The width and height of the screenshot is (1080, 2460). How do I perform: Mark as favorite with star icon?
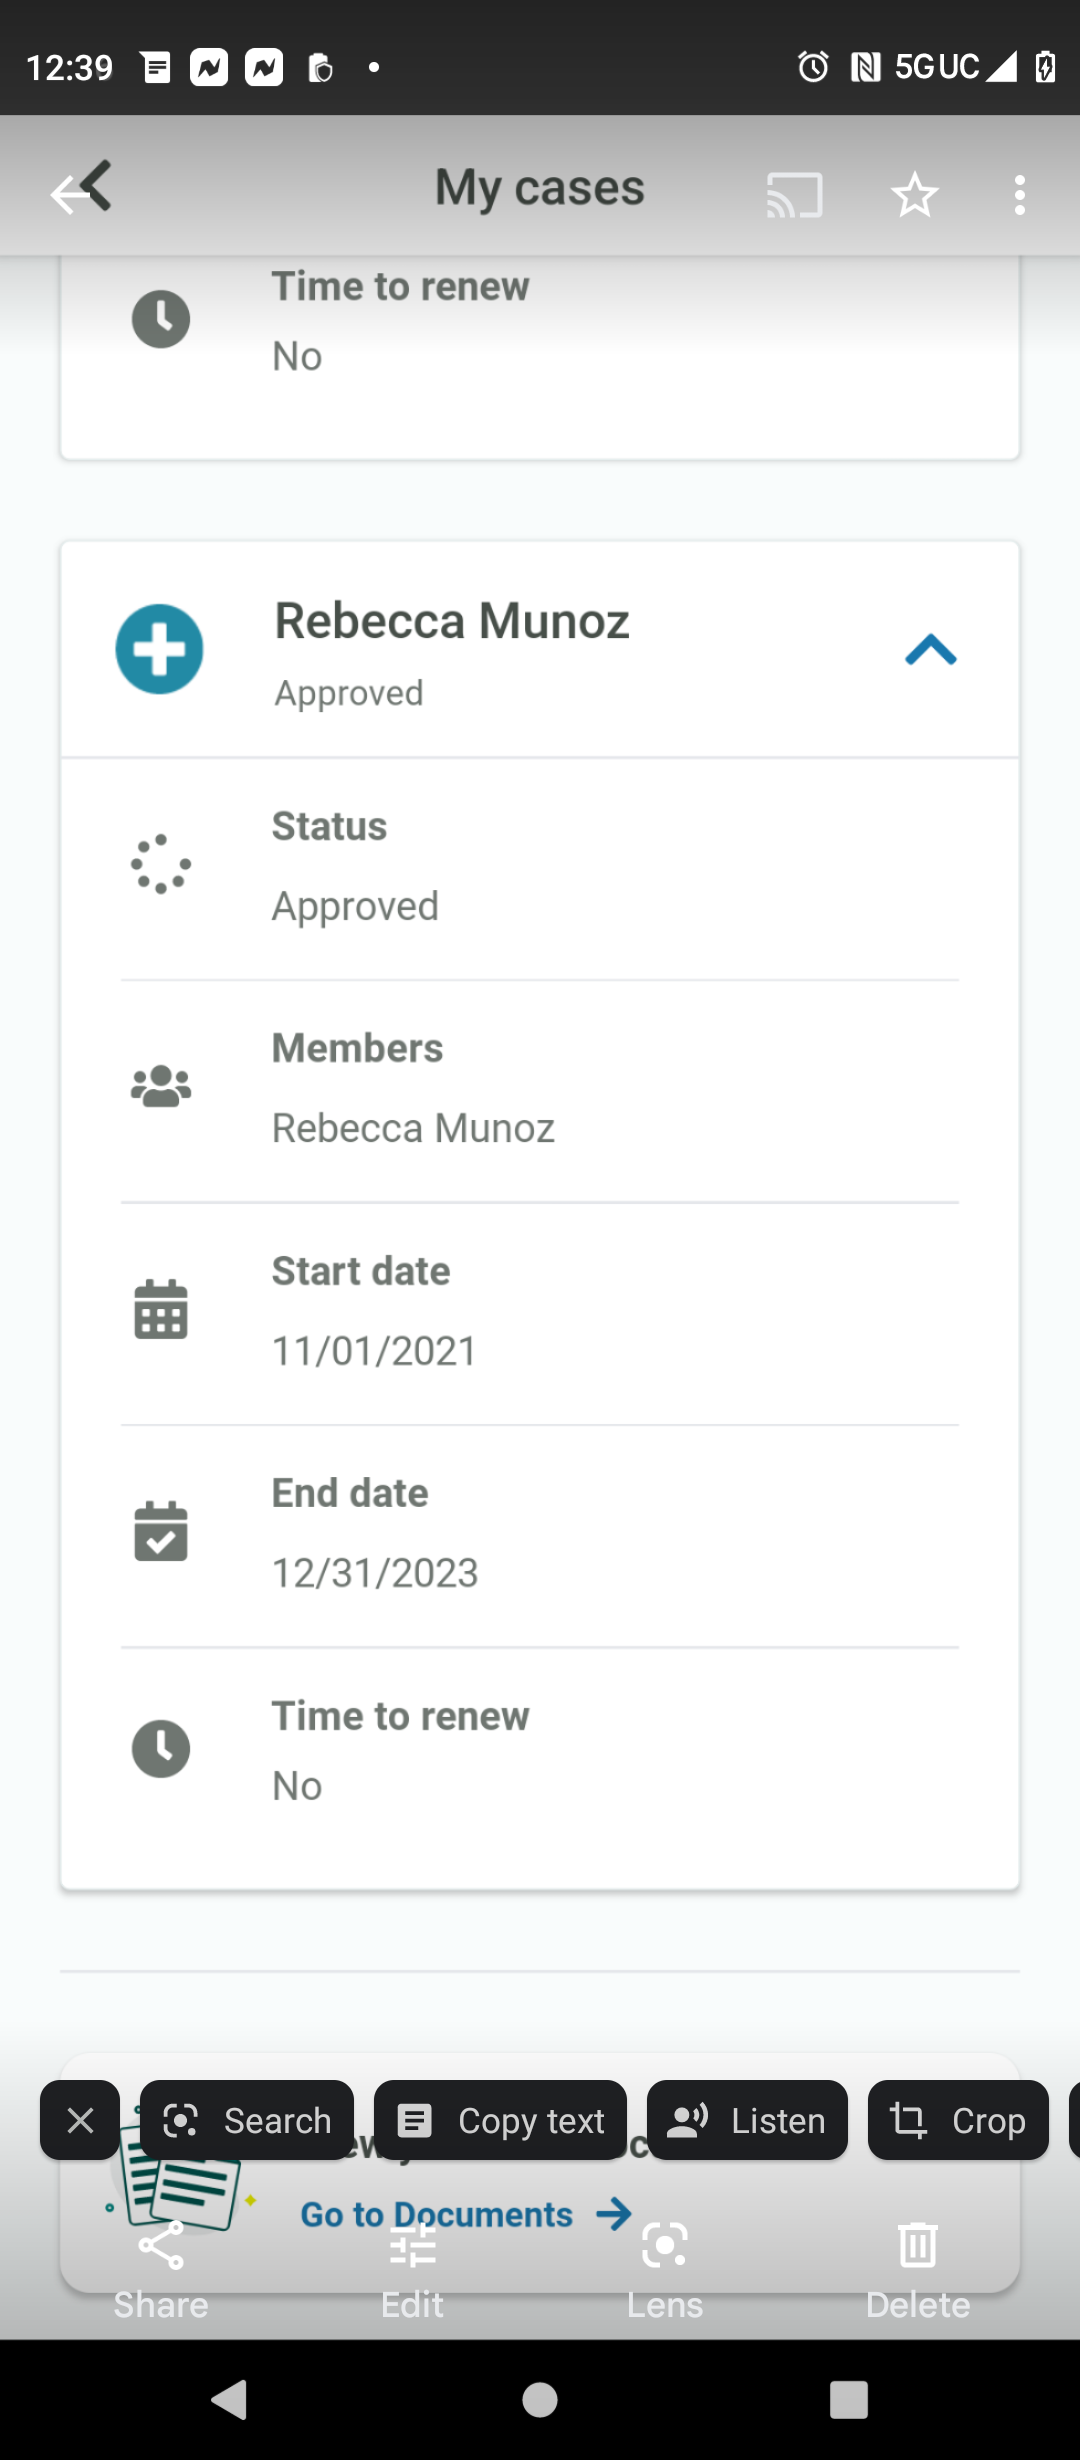[x=914, y=194]
